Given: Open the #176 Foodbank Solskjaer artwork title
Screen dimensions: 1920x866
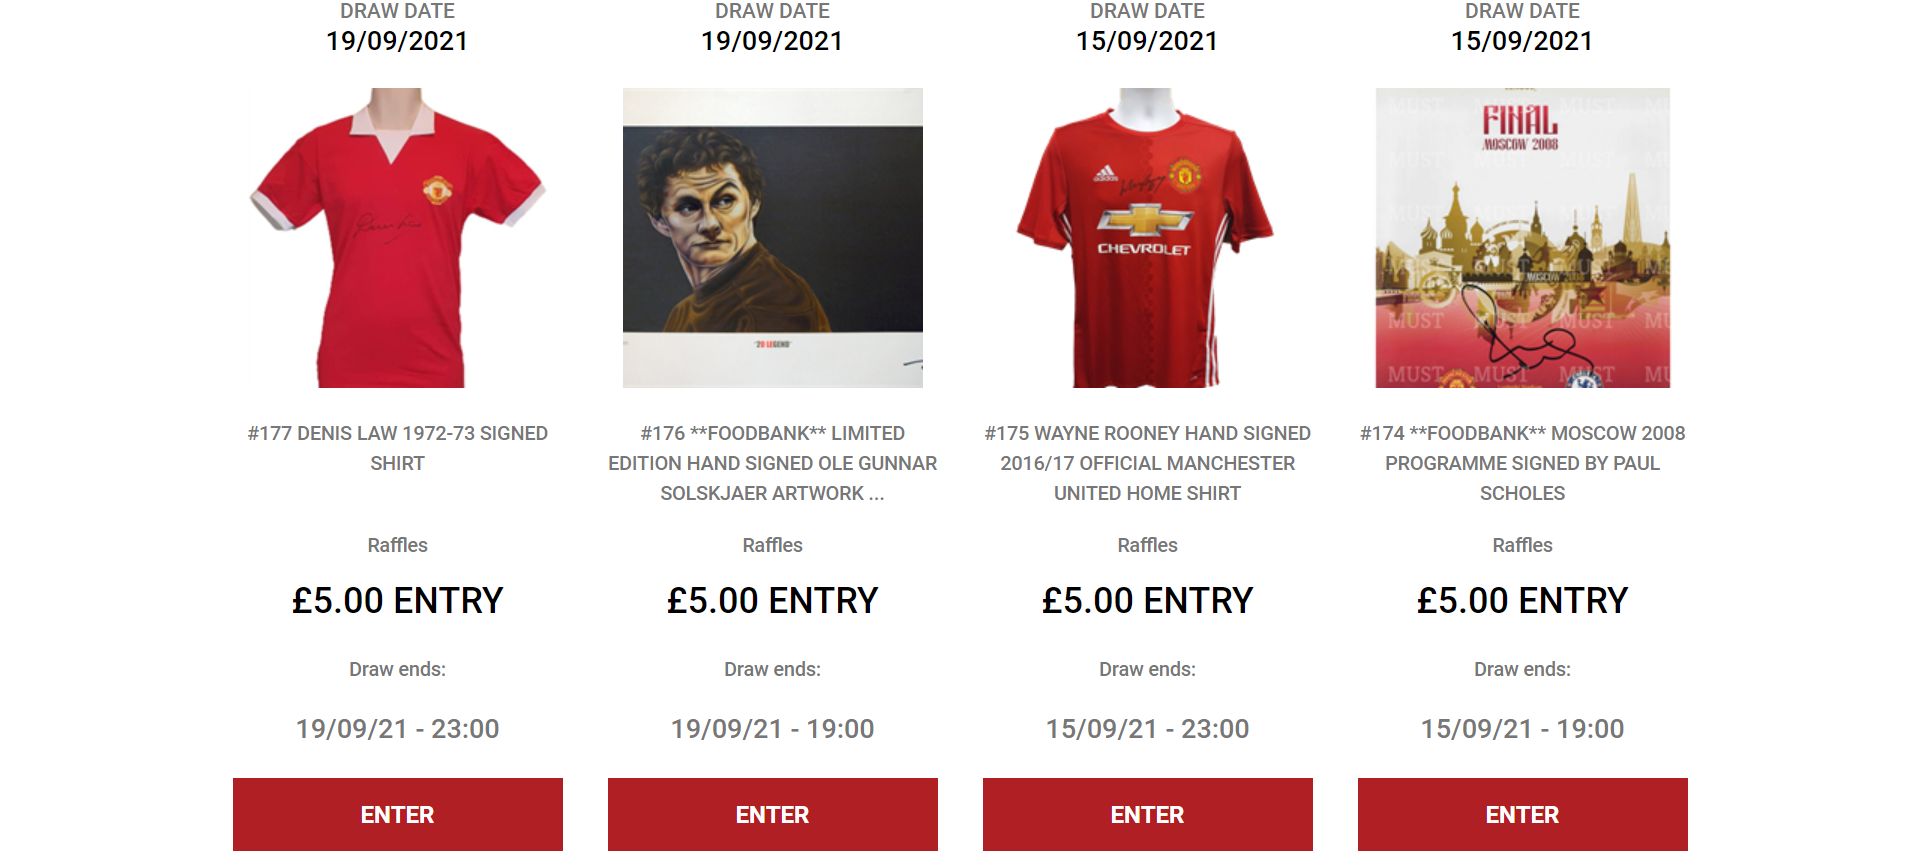Looking at the screenshot, I should pos(772,463).
